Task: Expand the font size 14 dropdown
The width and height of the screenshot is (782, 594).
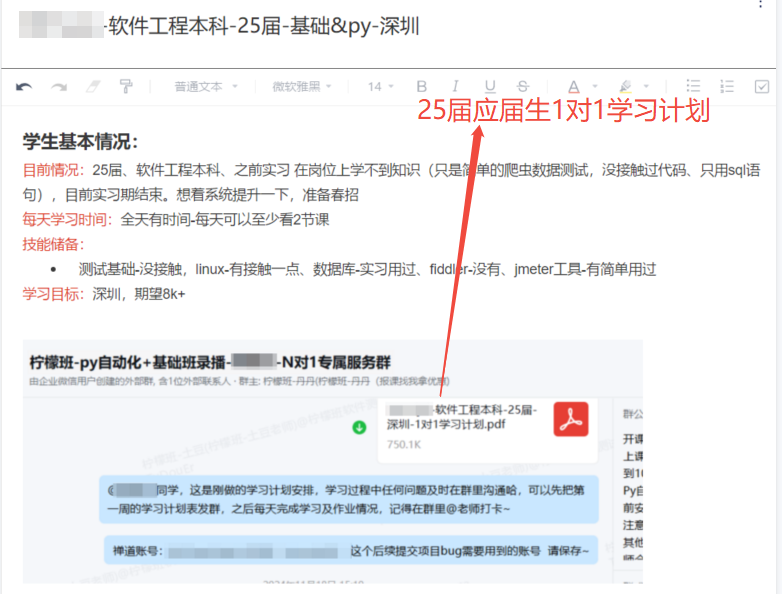Action: [380, 87]
